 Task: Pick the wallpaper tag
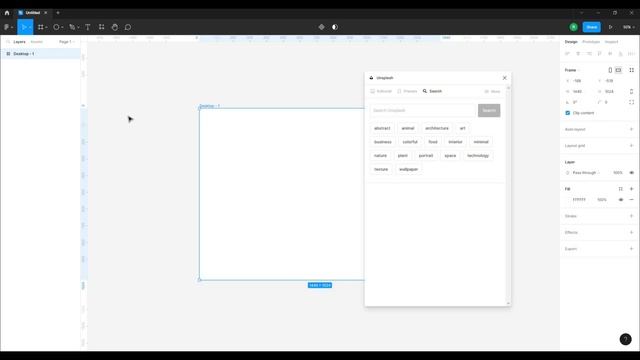pos(409,169)
